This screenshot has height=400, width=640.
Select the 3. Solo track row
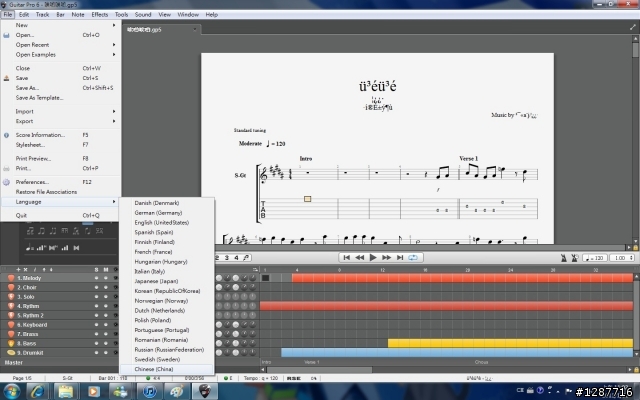(x=60, y=297)
